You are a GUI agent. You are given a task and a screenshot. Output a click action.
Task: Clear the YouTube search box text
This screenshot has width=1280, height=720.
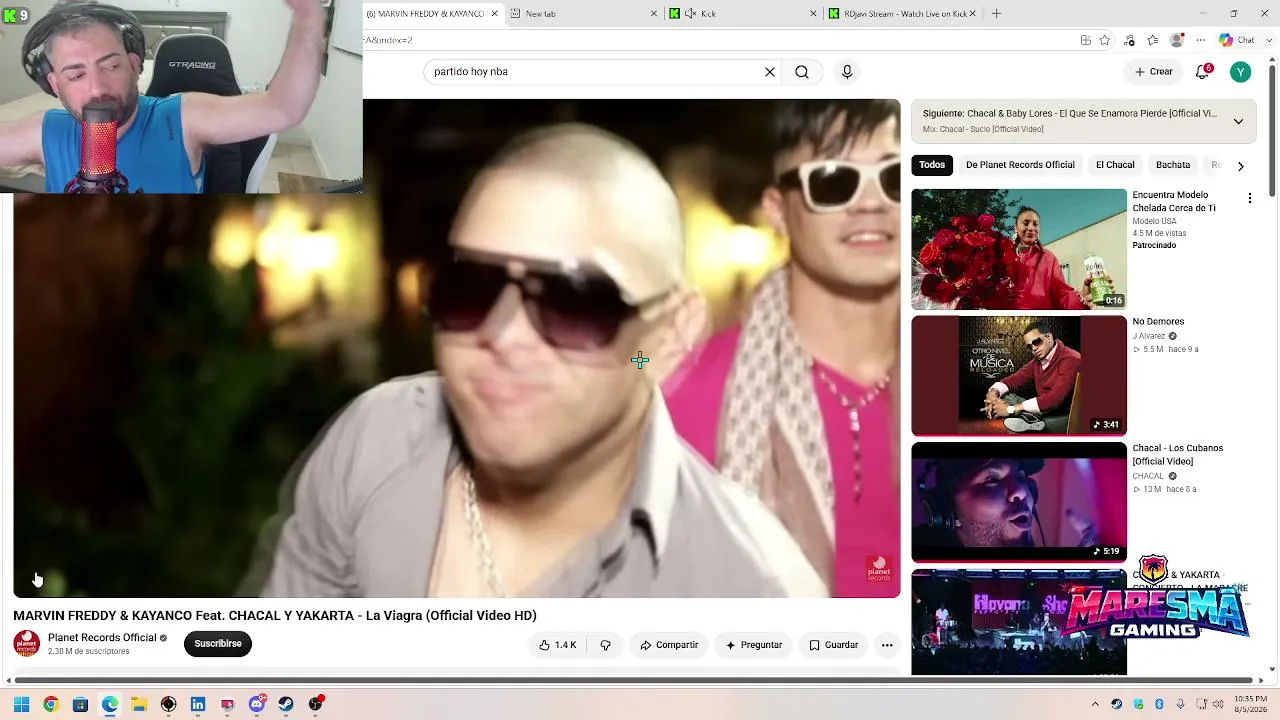pos(770,72)
